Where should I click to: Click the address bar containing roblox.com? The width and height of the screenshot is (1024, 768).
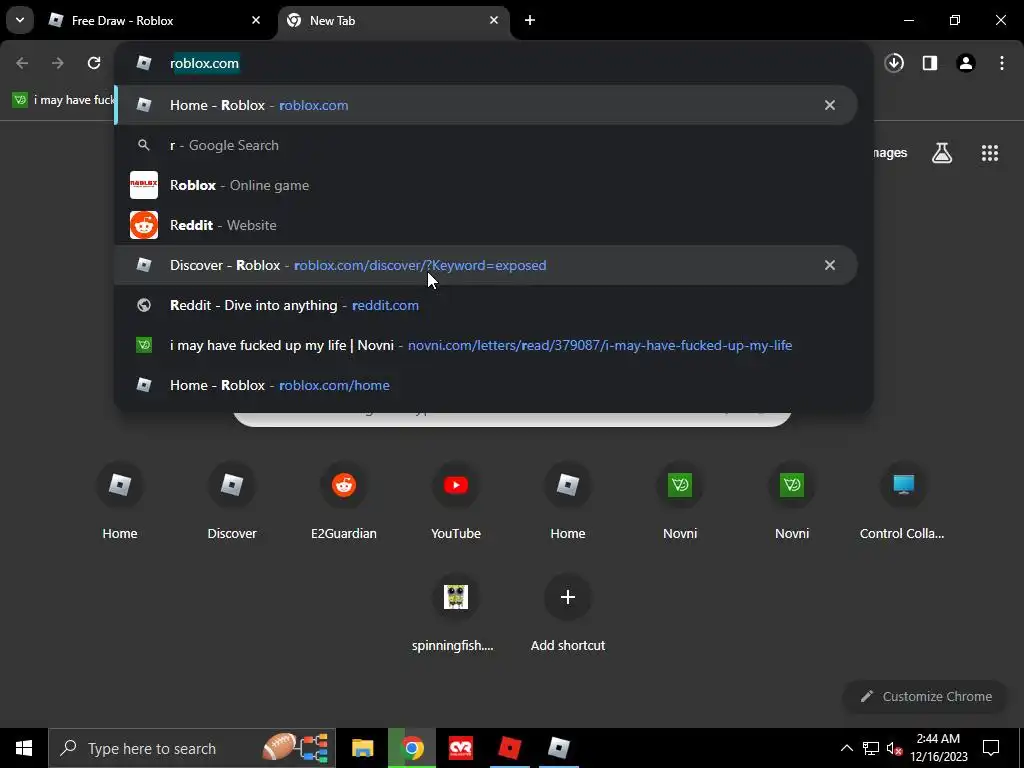pyautogui.click(x=493, y=63)
